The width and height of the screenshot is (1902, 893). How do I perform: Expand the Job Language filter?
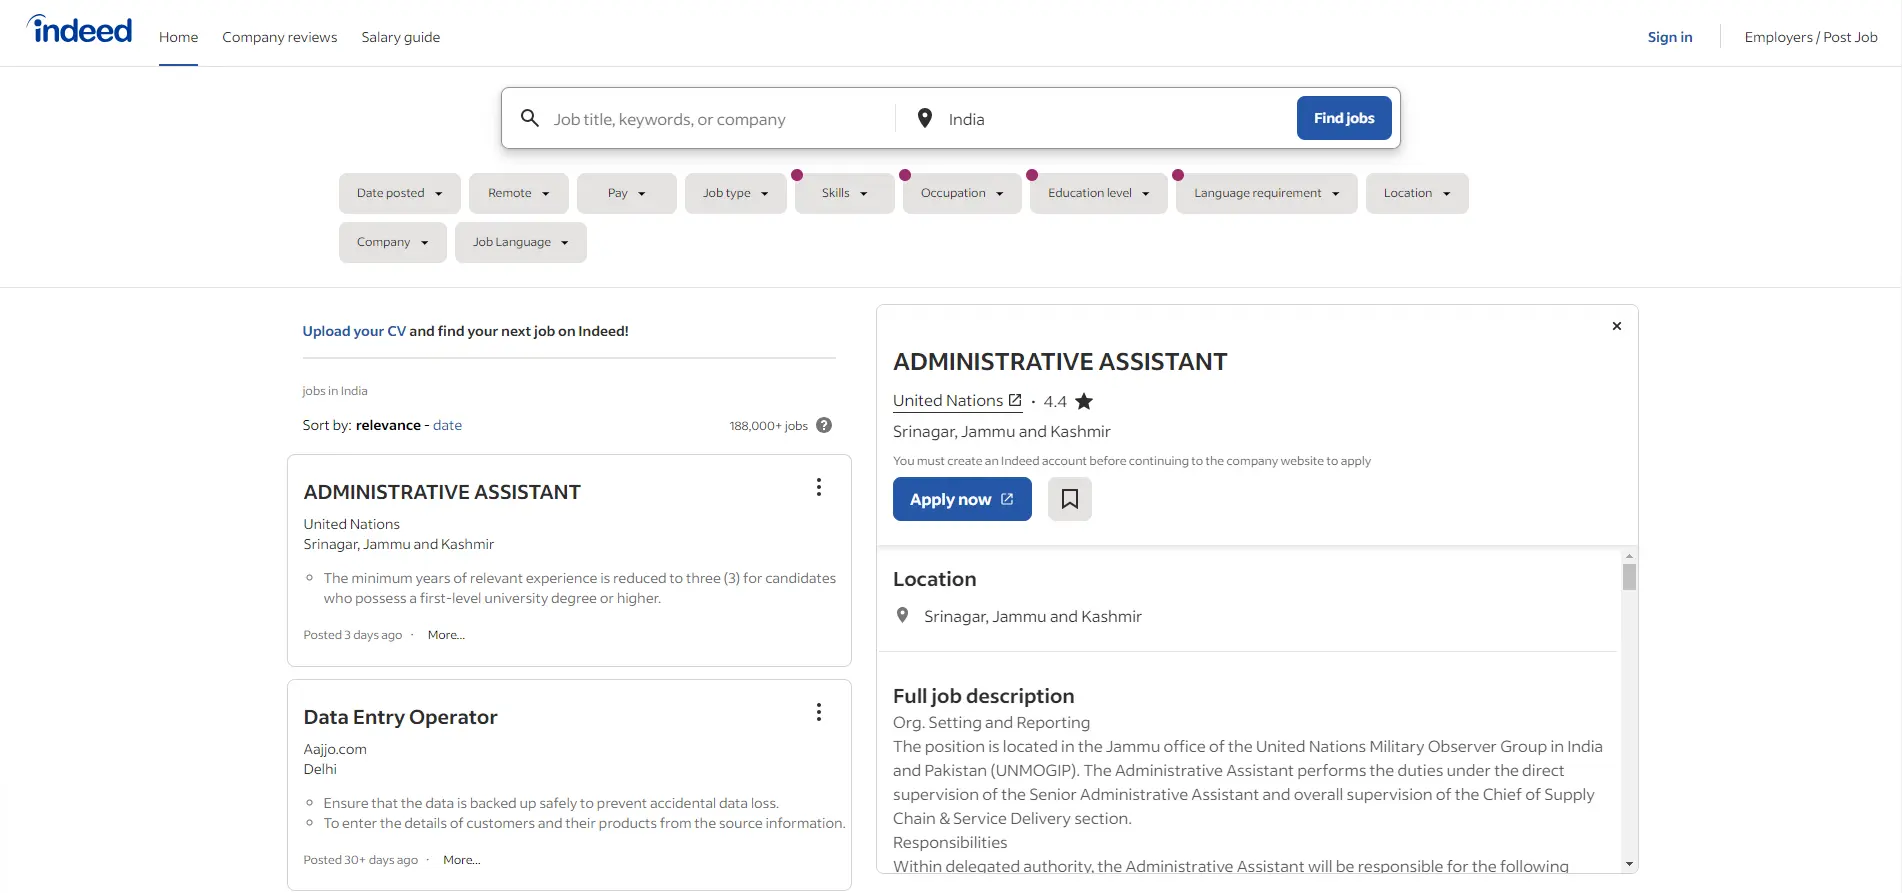tap(521, 242)
